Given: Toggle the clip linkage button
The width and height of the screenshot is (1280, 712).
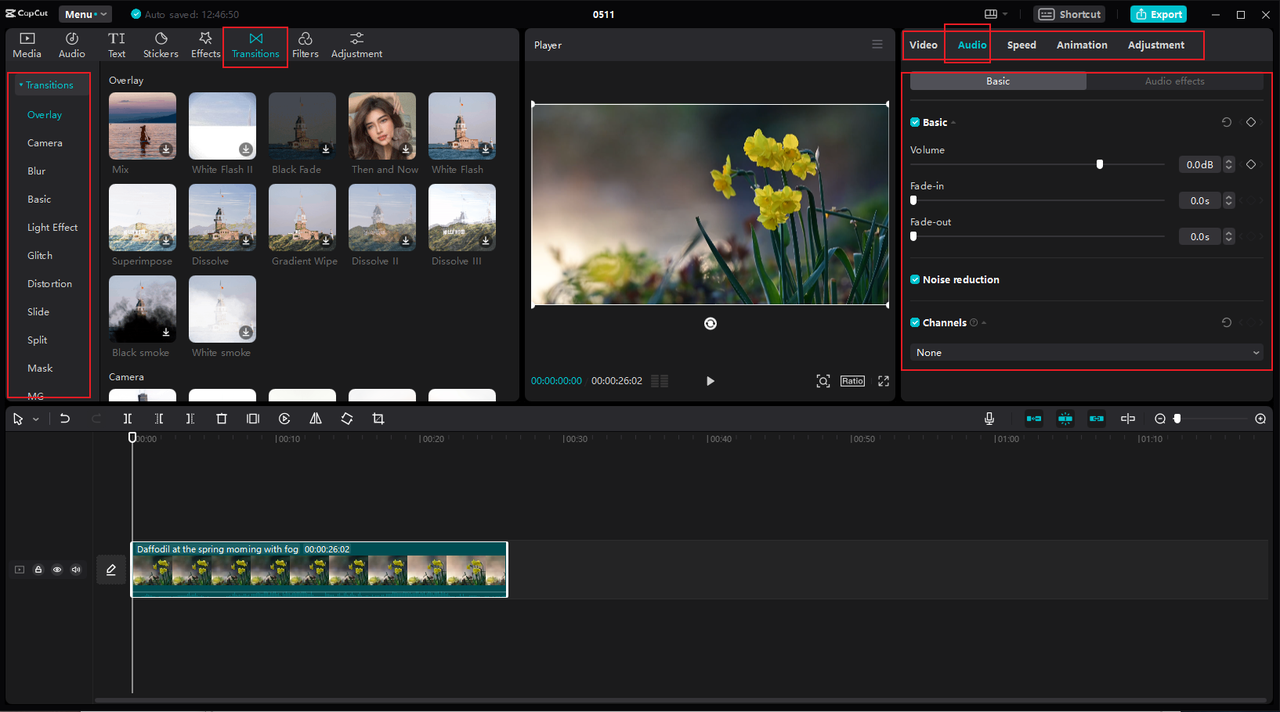Looking at the screenshot, I should point(1096,419).
